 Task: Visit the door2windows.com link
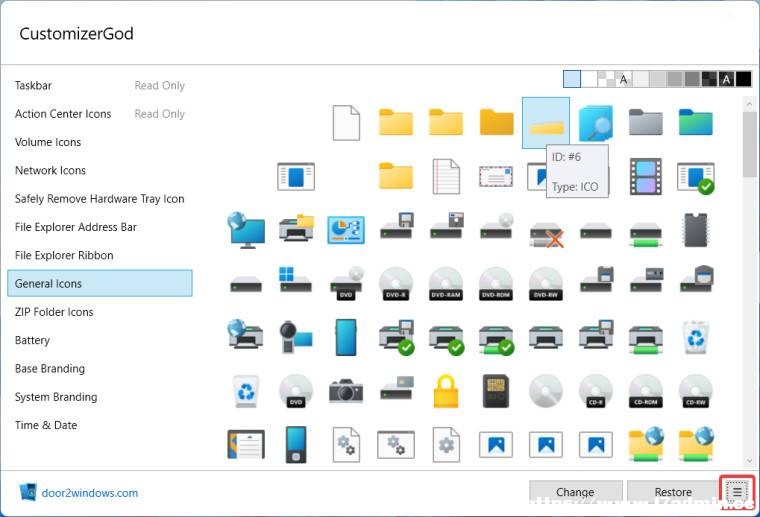click(90, 493)
